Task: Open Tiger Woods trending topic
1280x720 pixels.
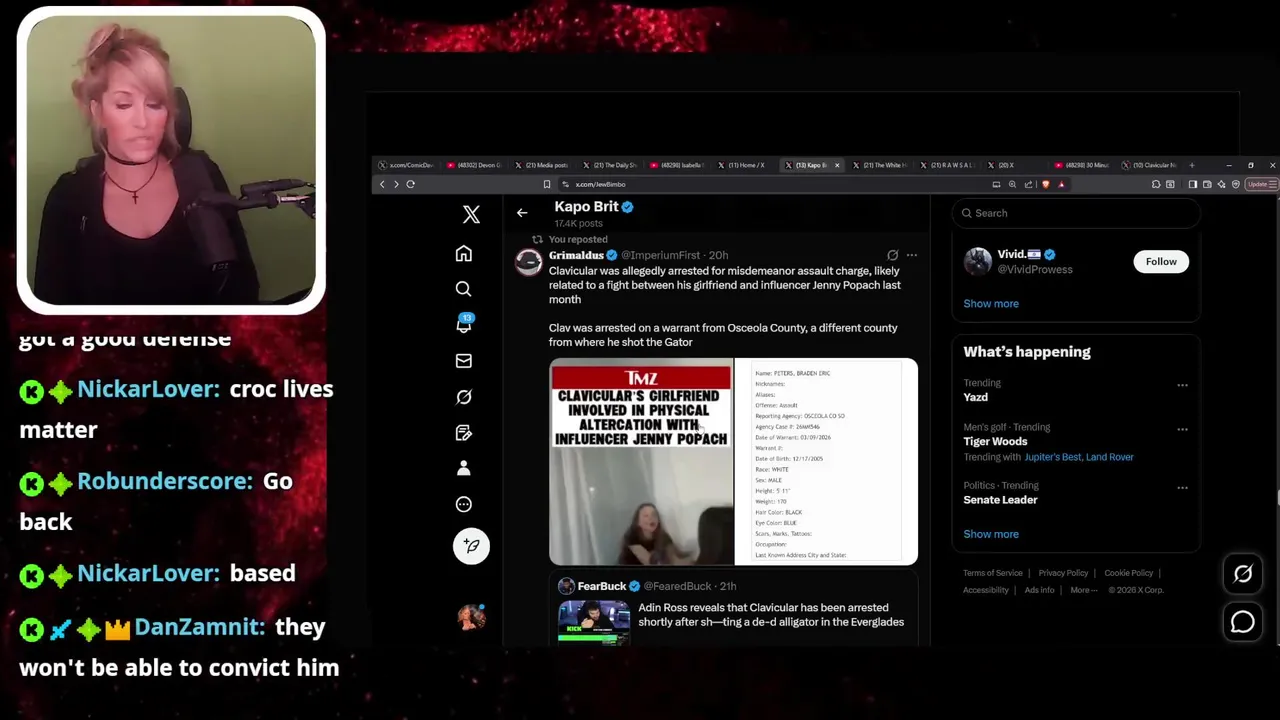Action: pyautogui.click(x=995, y=441)
